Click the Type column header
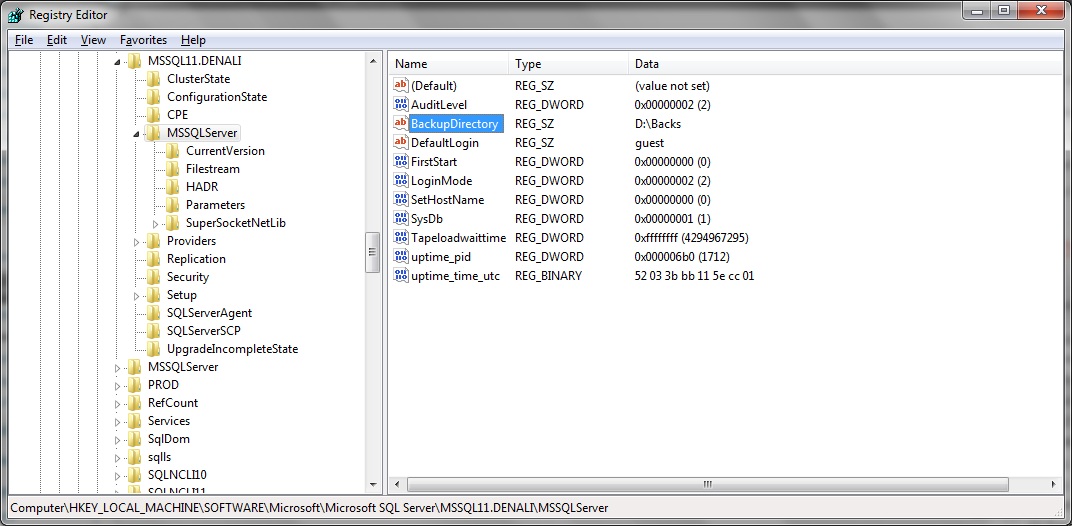The height and width of the screenshot is (526, 1072). (x=568, y=64)
